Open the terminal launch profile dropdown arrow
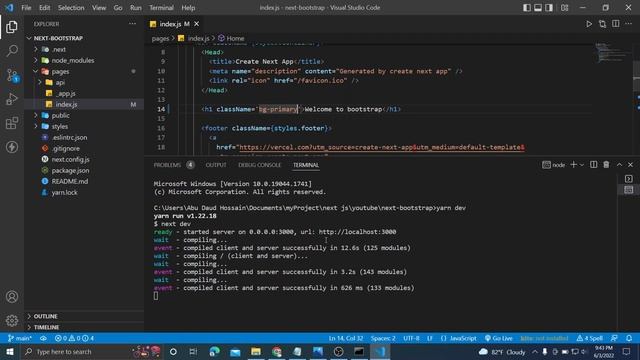 tap(582, 164)
